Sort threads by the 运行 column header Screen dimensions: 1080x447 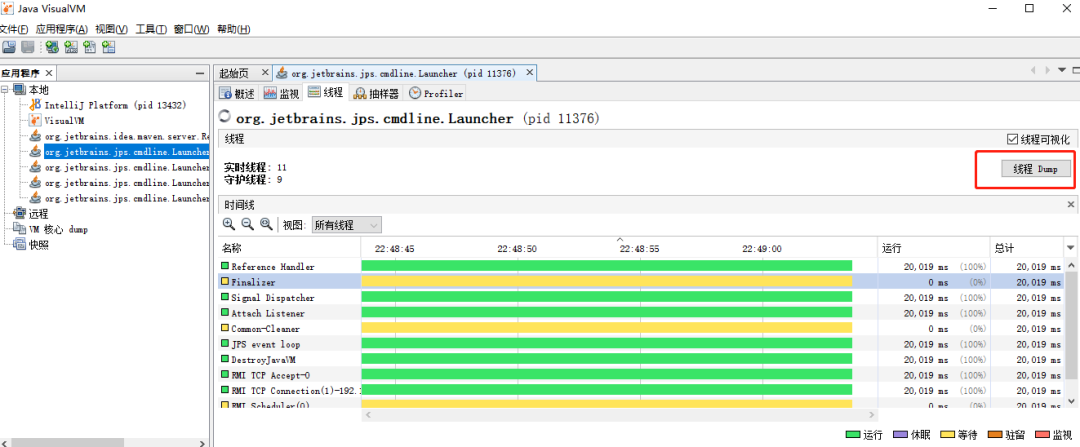click(935, 248)
